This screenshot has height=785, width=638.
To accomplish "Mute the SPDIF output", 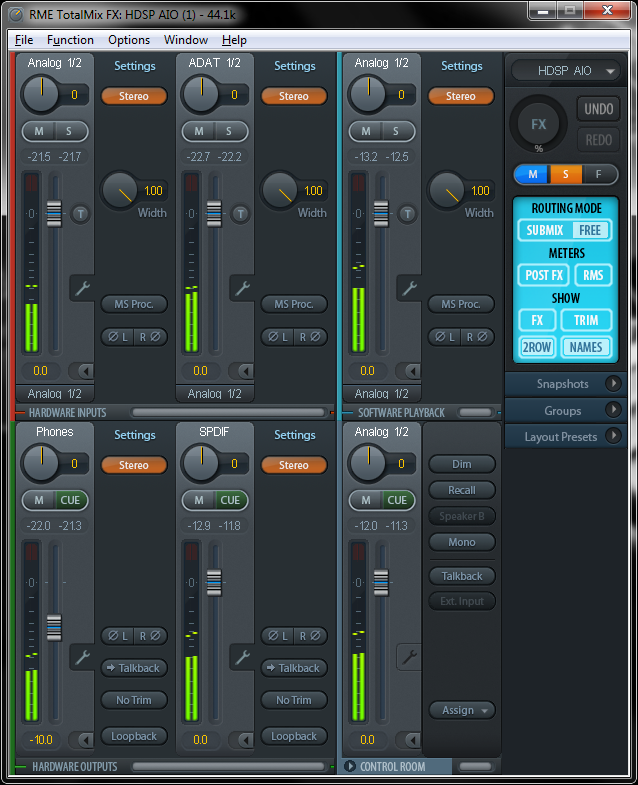I will [199, 501].
